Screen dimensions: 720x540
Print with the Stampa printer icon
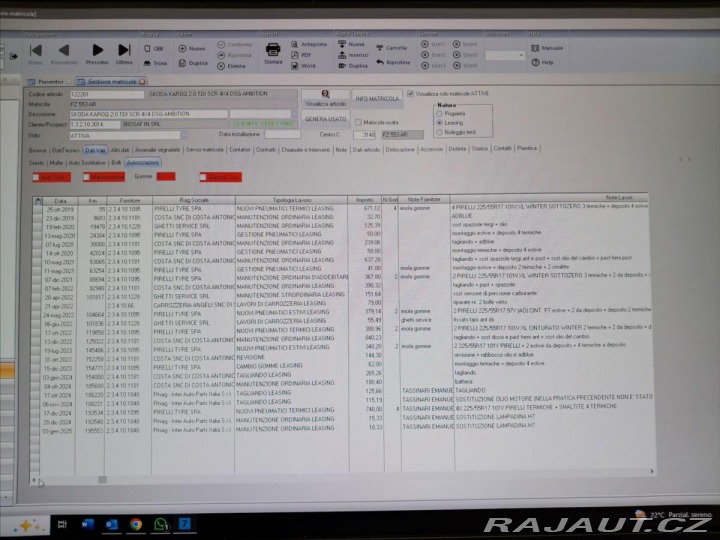273,53
